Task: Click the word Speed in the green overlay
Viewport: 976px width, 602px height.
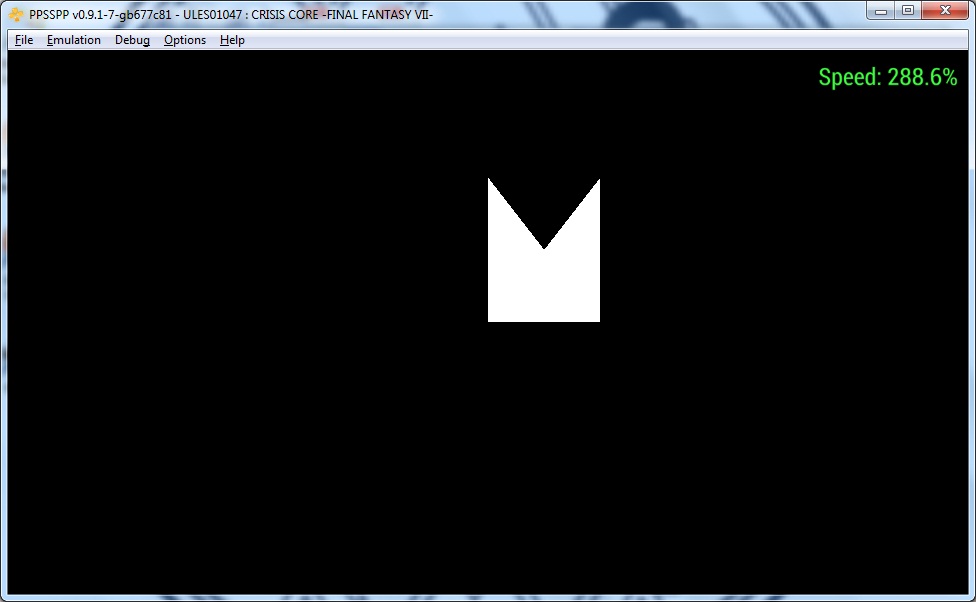Action: click(849, 77)
